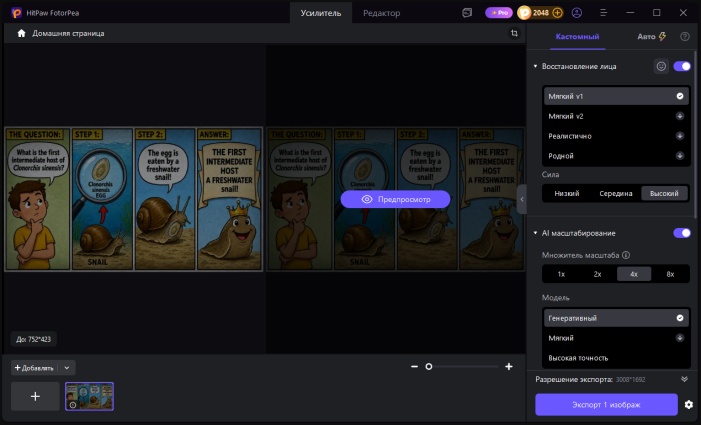Click the До: 752*423 size label
Image resolution: width=701 pixels, height=425 pixels.
(34, 339)
